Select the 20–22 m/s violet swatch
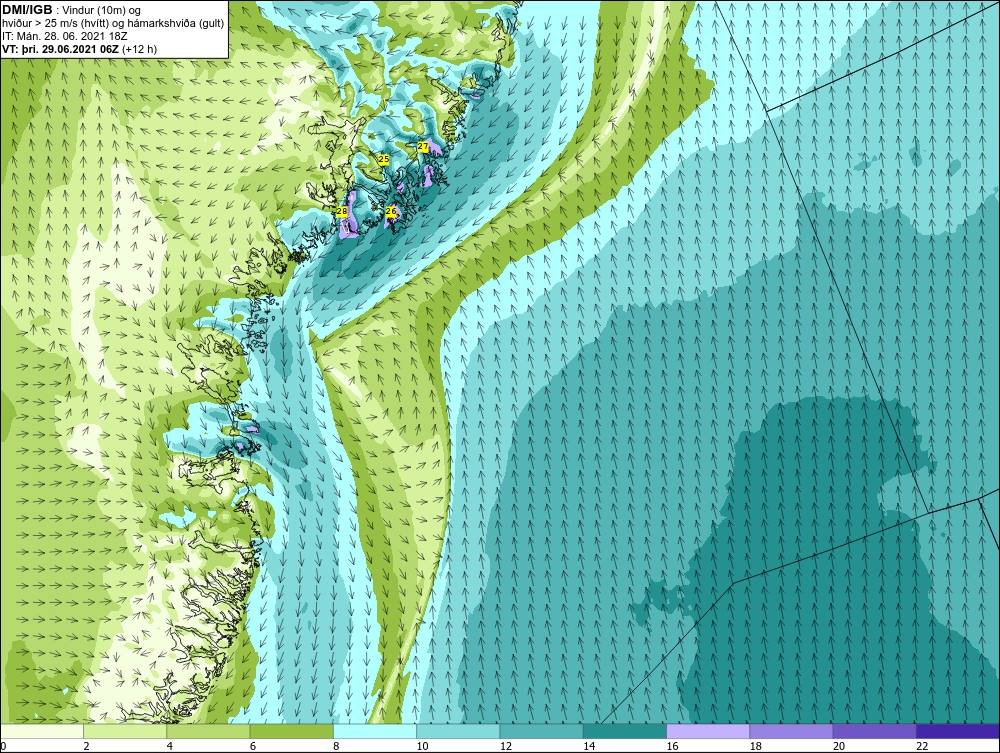The height and width of the screenshot is (753, 1000). 874,731
